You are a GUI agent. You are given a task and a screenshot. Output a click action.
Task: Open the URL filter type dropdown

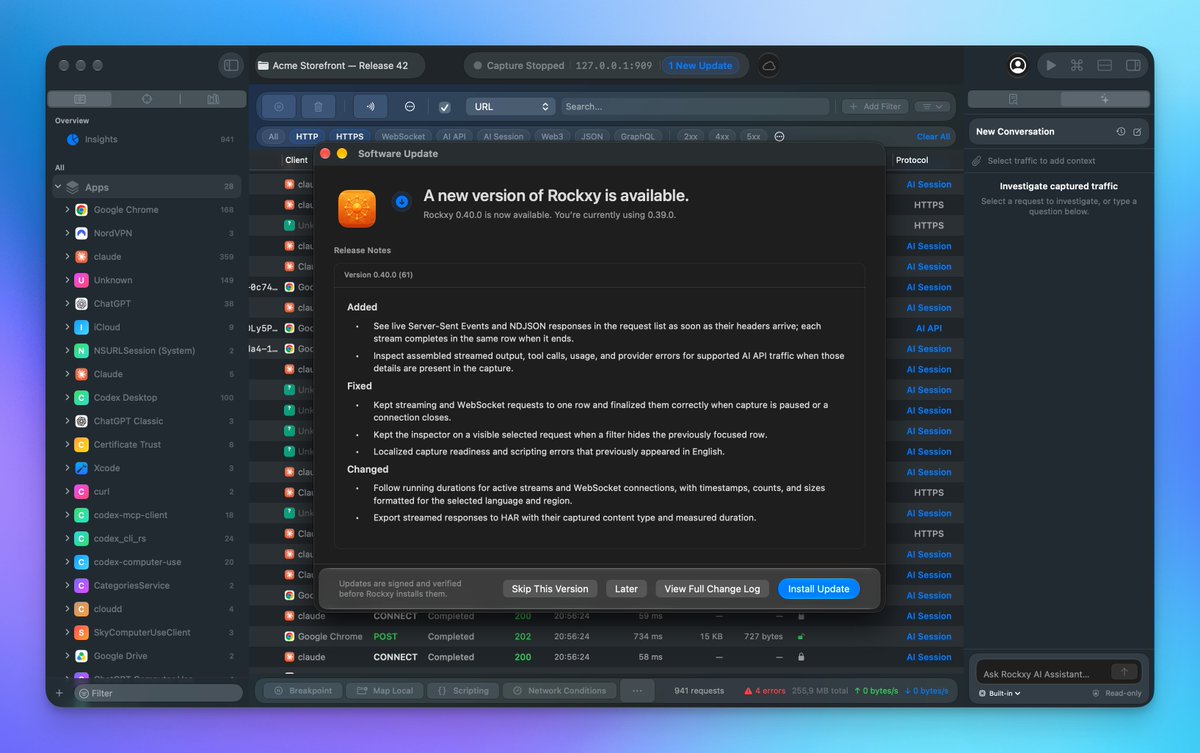pyautogui.click(x=510, y=106)
